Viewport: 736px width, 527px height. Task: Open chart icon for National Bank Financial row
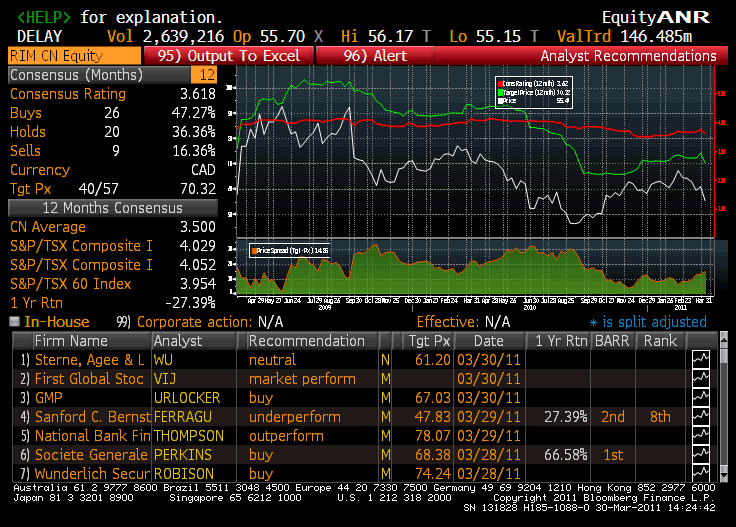pyautogui.click(x=701, y=435)
